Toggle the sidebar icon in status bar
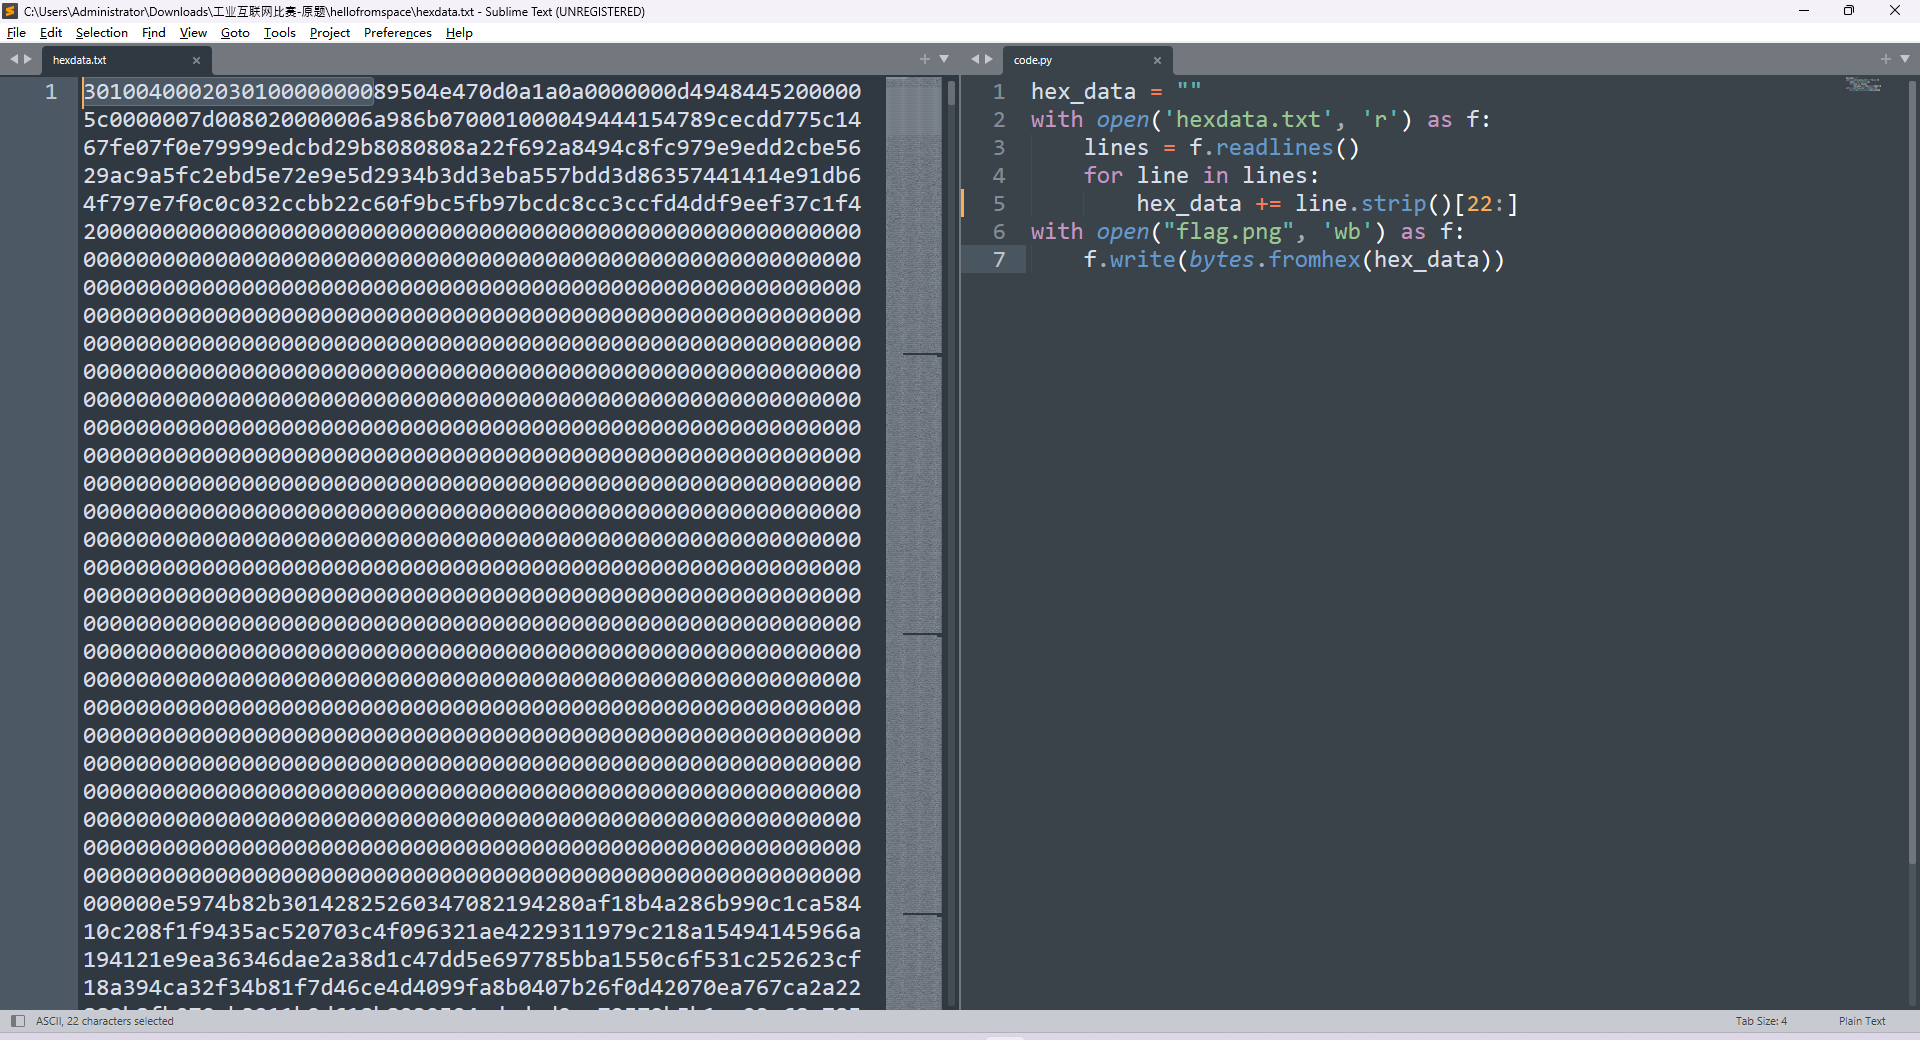The height and width of the screenshot is (1040, 1920). [17, 1021]
